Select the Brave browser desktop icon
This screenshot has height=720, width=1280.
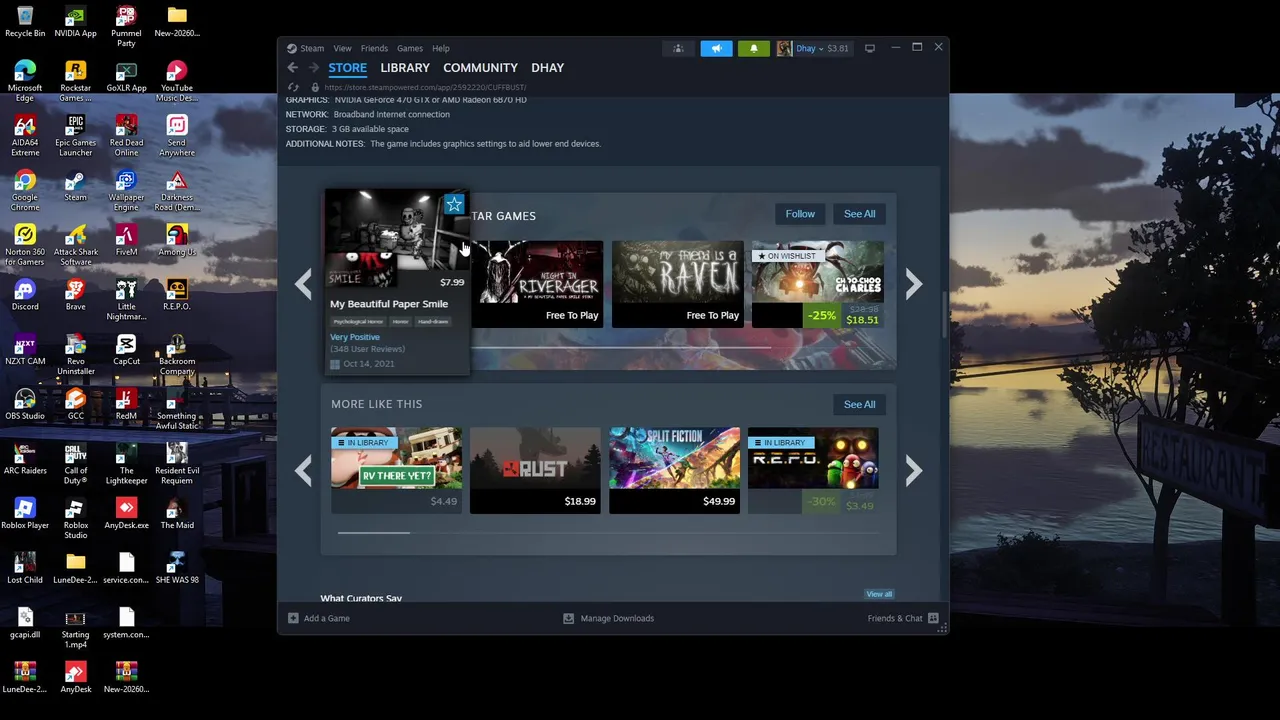pyautogui.click(x=76, y=295)
